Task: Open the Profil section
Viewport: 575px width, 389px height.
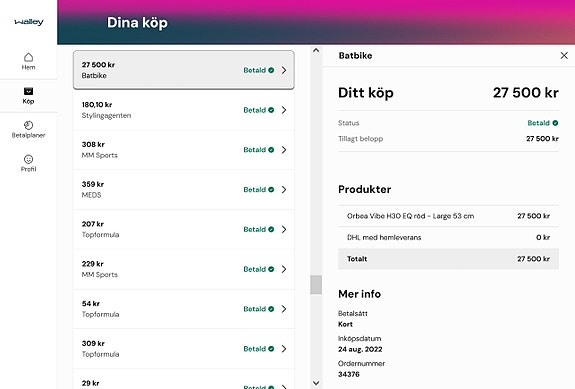Action: 28,164
